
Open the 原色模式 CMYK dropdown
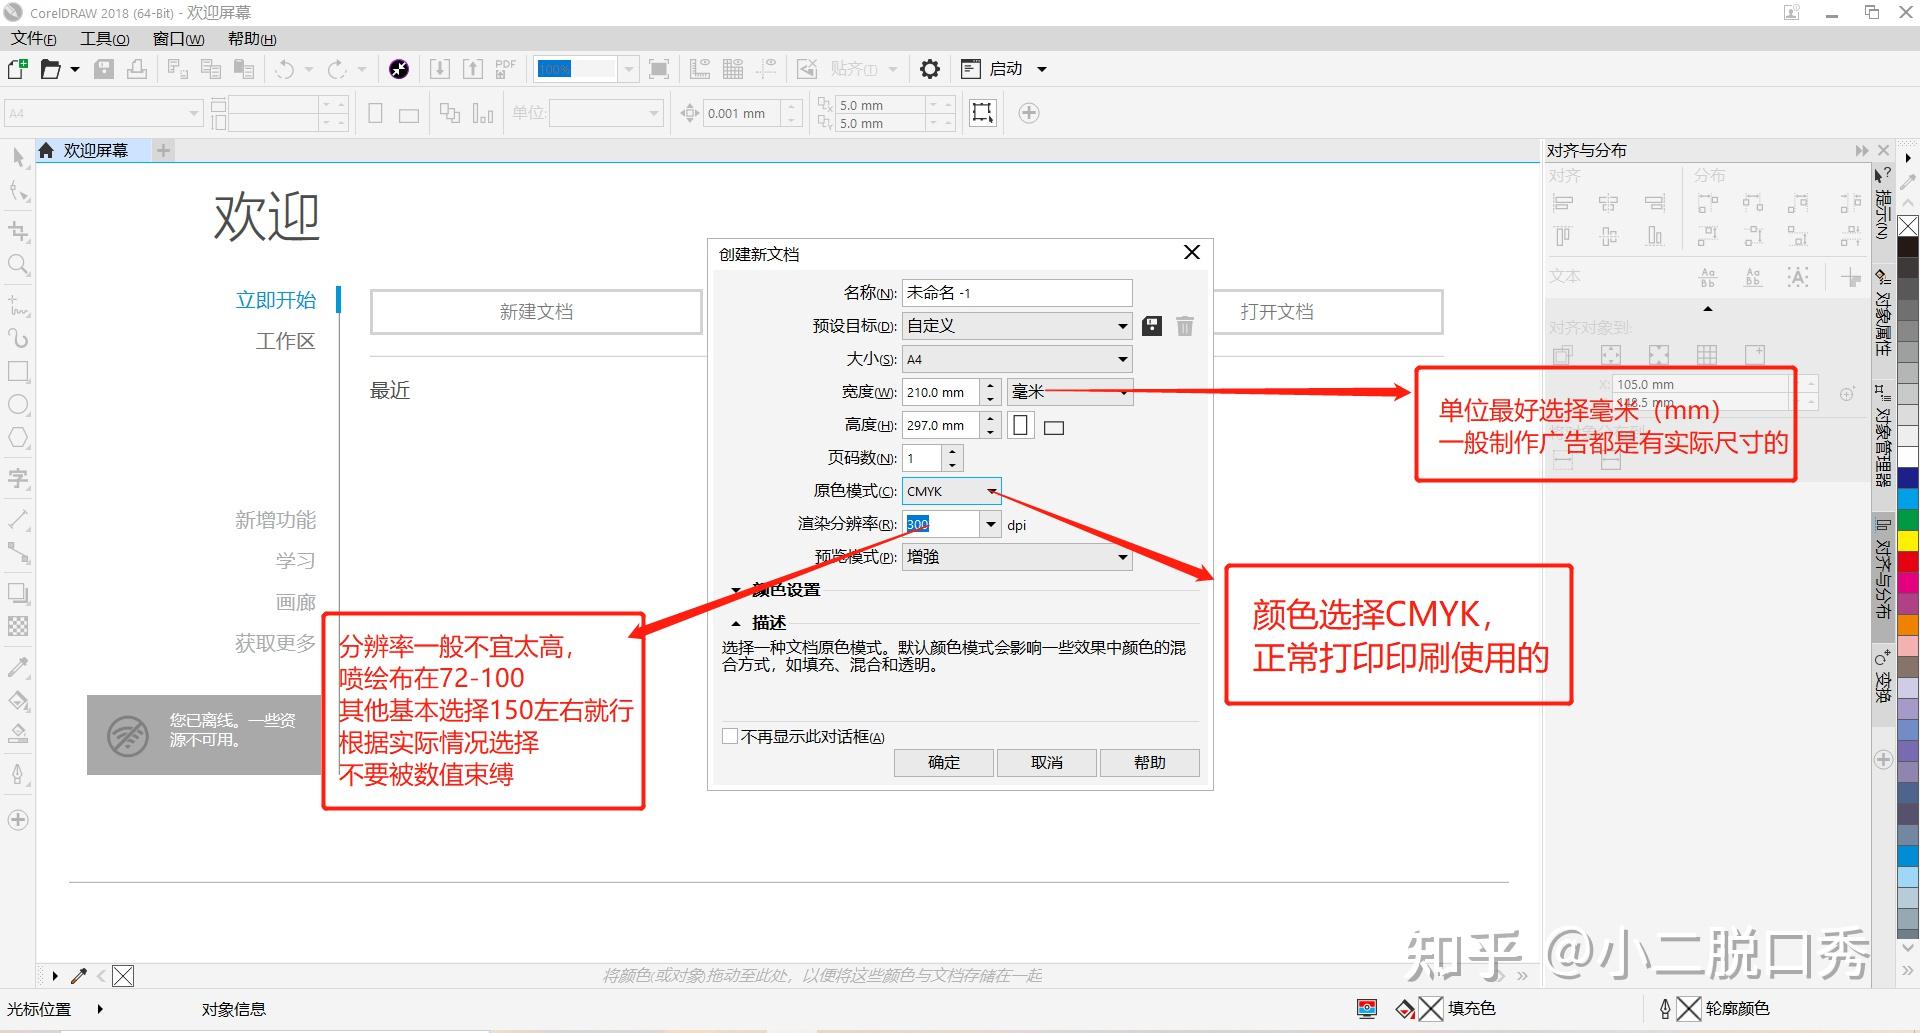coord(992,491)
